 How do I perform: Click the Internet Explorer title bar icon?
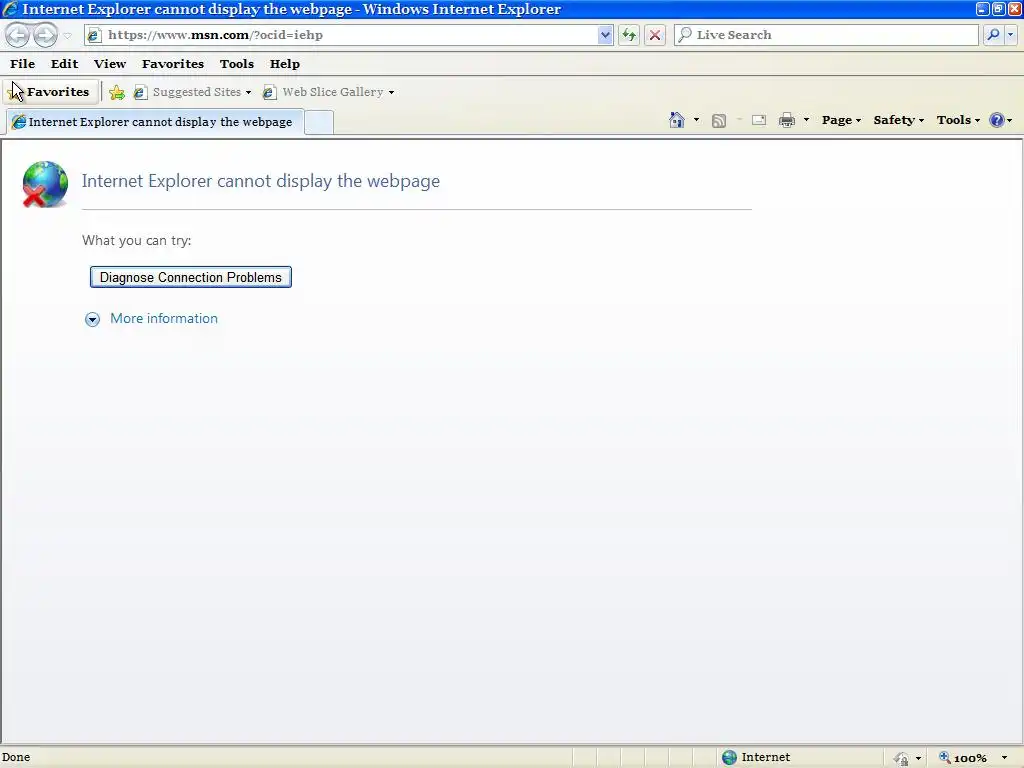coord(10,9)
